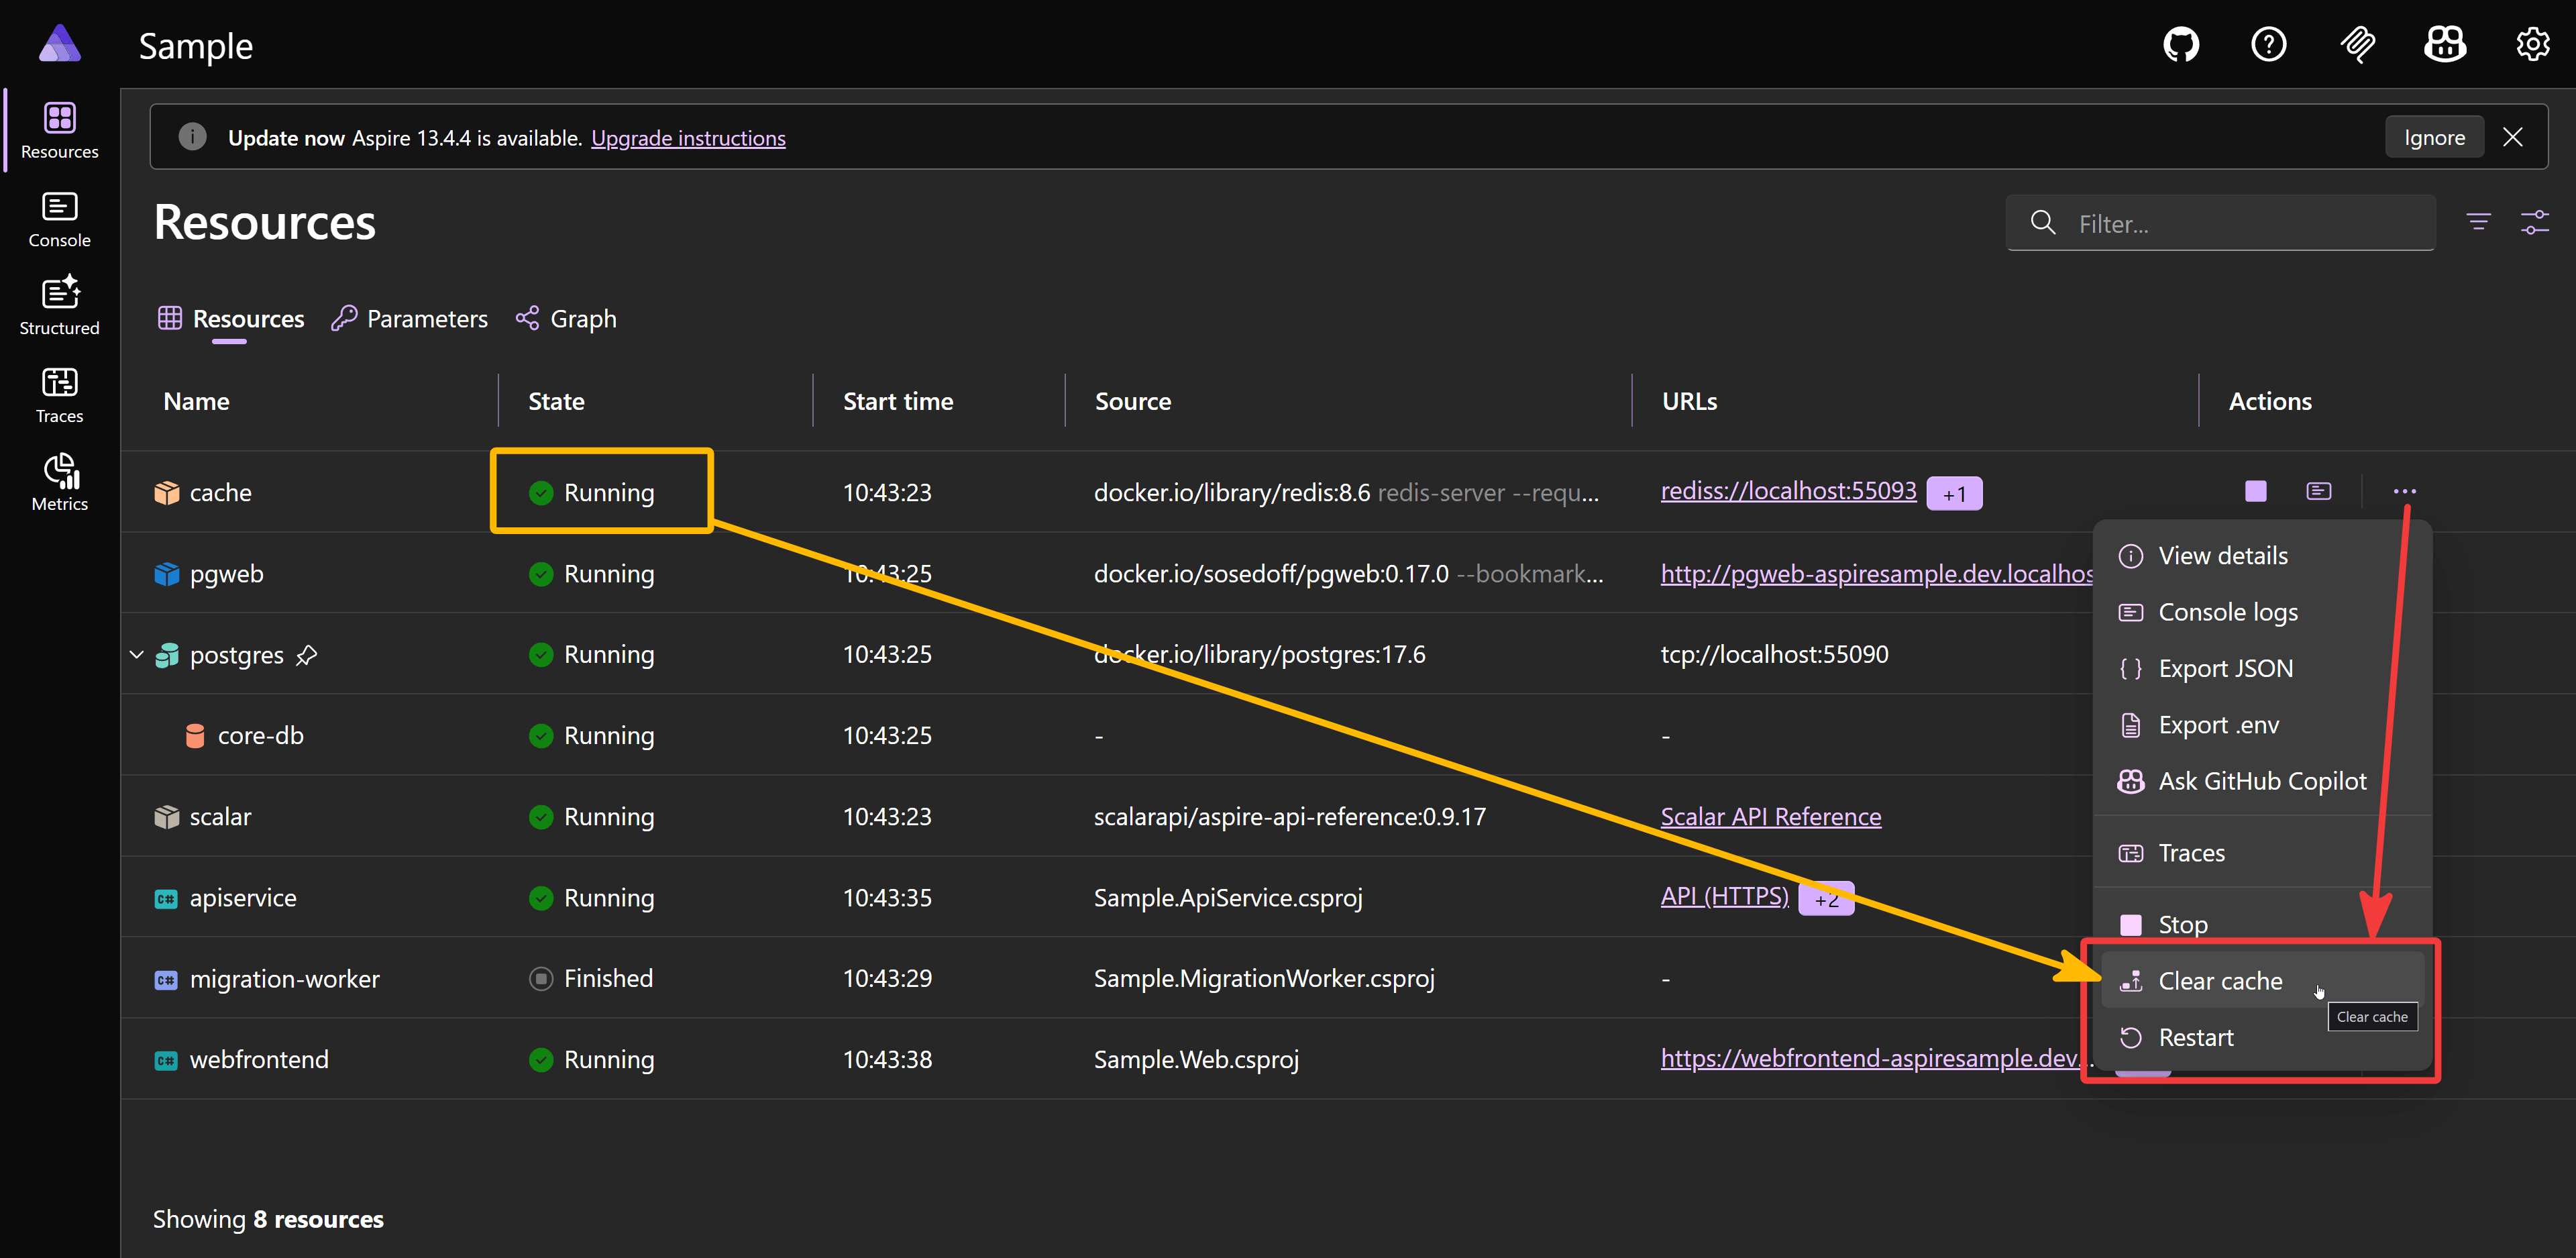Click the console logs icon for cache row
Screen dimensions: 2576x1258
[x=2318, y=491]
